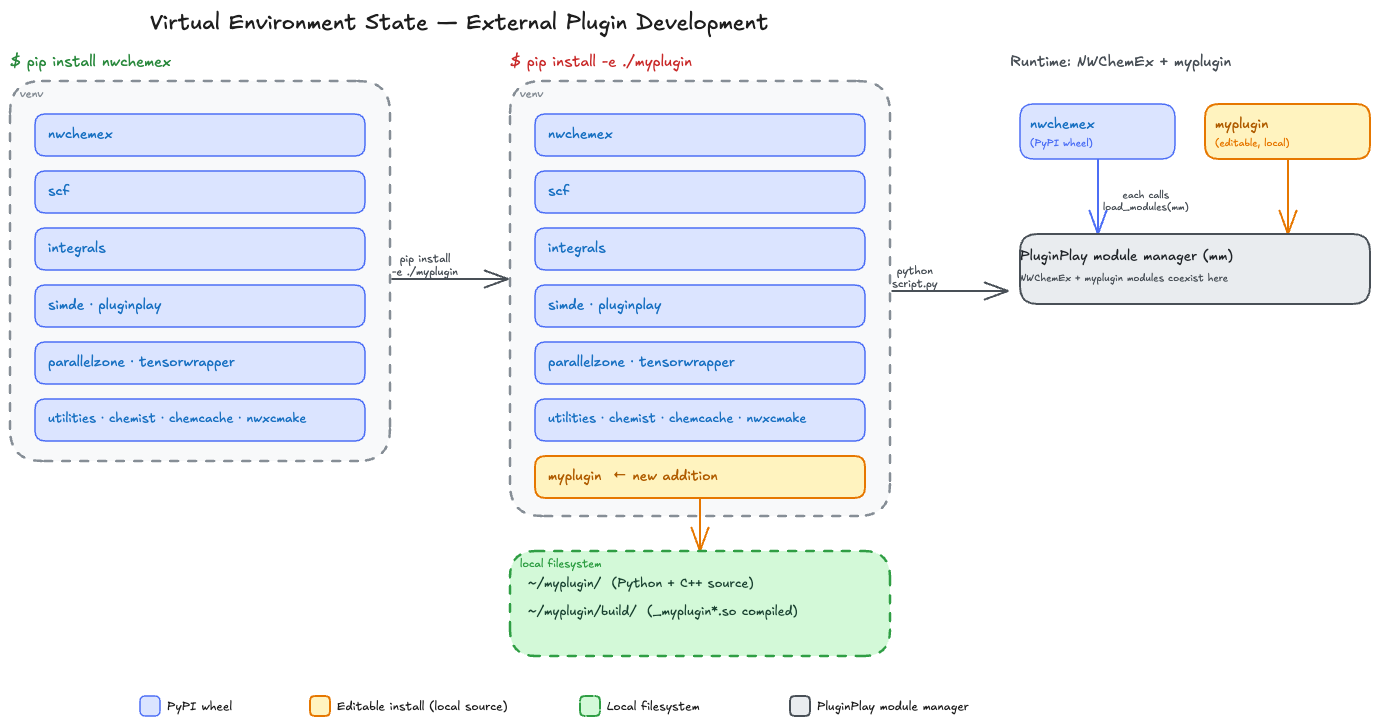The height and width of the screenshot is (726, 1380).
Task: Select the '$ pip install -e ./myplugin' heading
Action: (x=601, y=62)
